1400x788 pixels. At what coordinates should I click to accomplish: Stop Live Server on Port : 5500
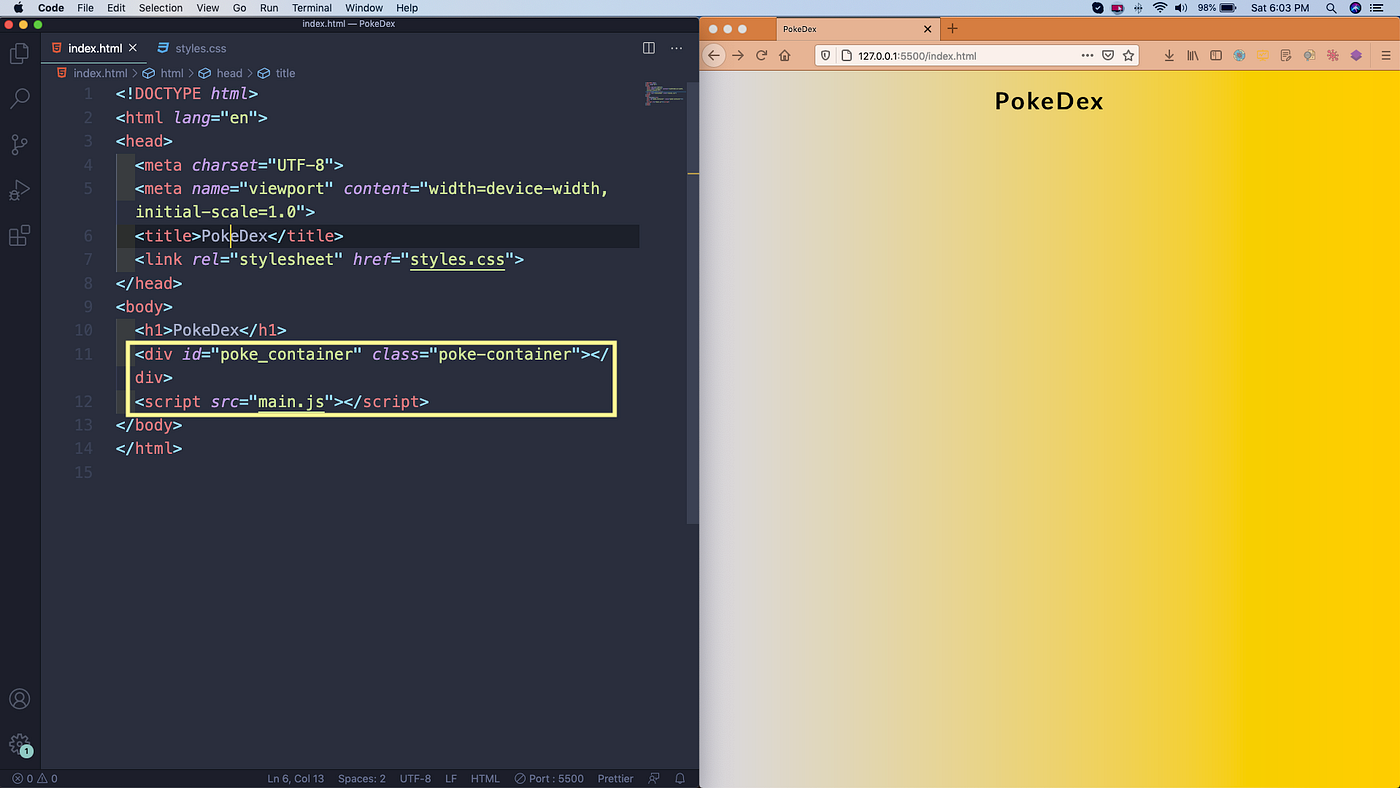click(x=549, y=778)
